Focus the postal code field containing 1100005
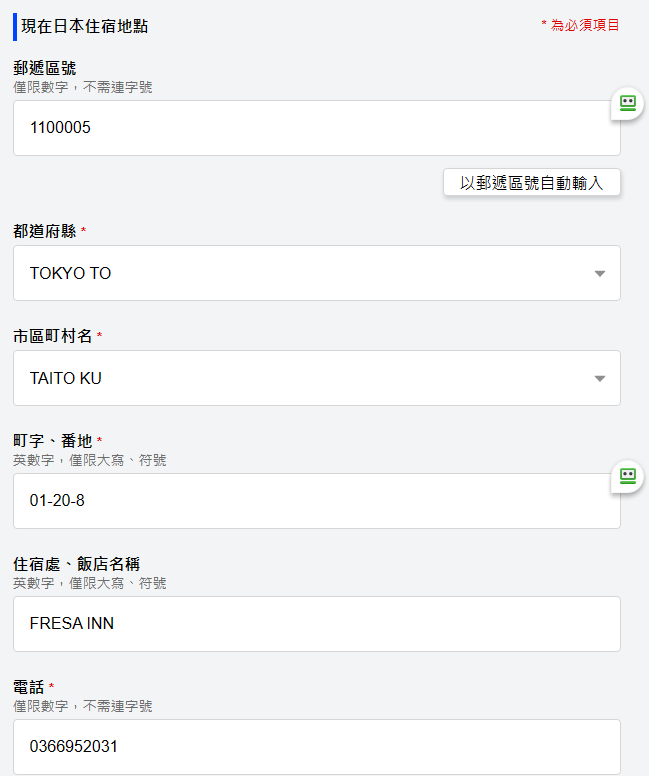 point(317,128)
